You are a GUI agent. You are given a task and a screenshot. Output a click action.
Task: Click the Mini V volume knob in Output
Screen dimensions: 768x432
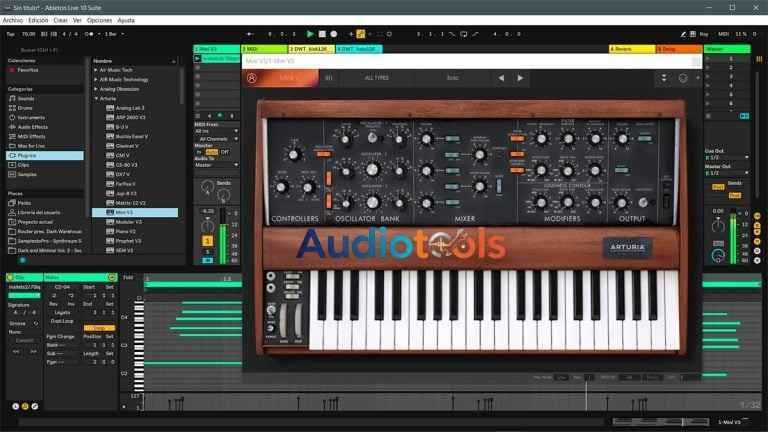622,139
